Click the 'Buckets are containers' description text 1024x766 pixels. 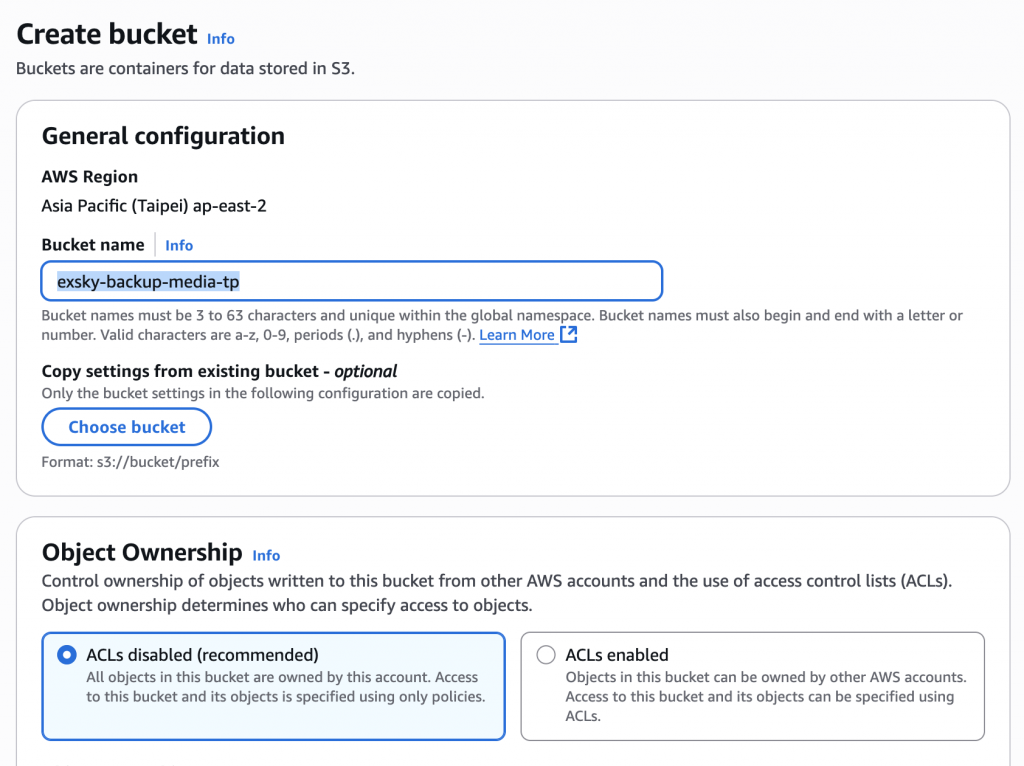pyautogui.click(x=185, y=70)
